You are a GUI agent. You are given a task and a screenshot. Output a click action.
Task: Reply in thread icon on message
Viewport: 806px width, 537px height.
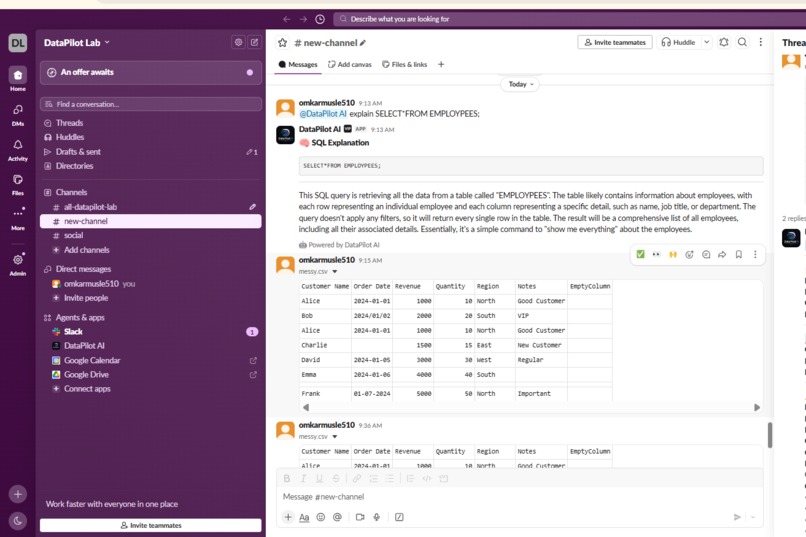click(x=706, y=254)
